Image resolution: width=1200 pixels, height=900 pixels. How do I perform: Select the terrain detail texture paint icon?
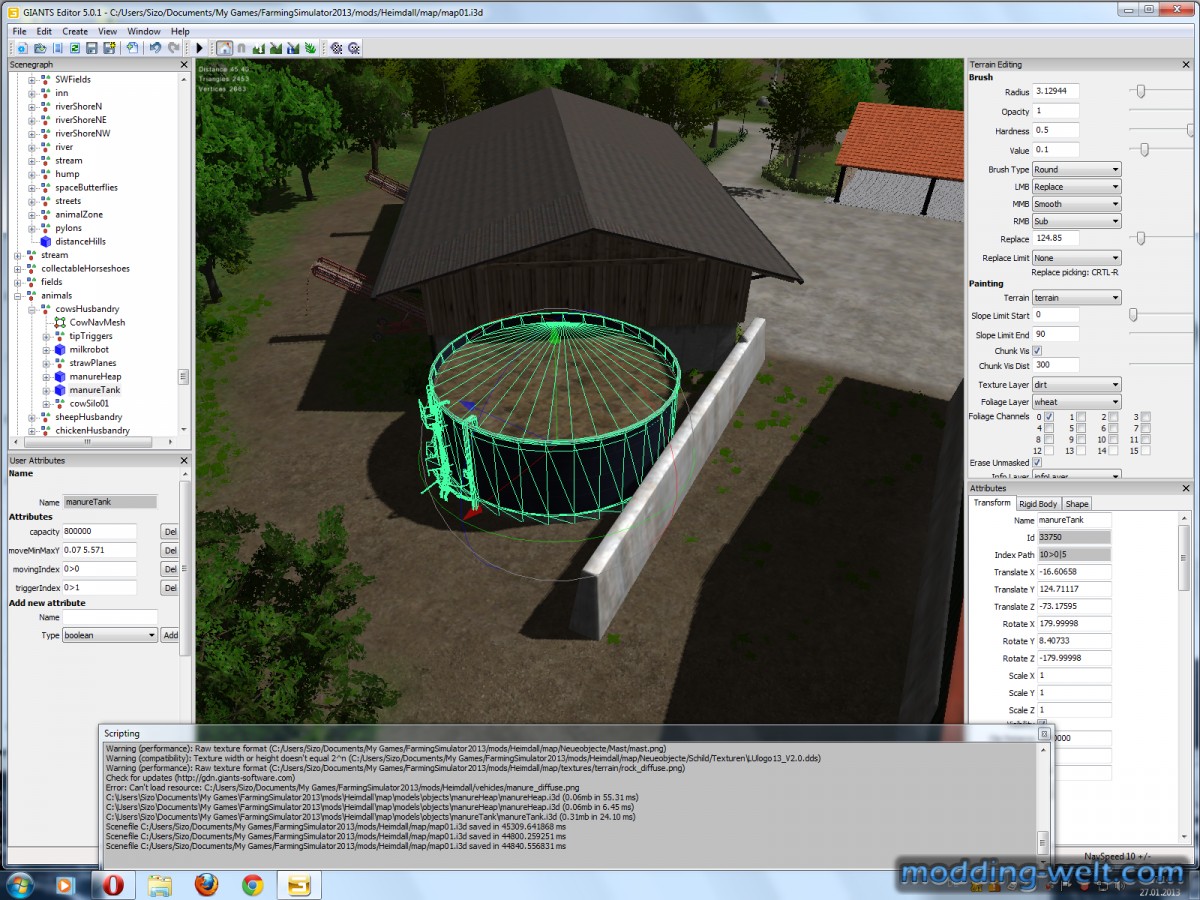pos(277,48)
